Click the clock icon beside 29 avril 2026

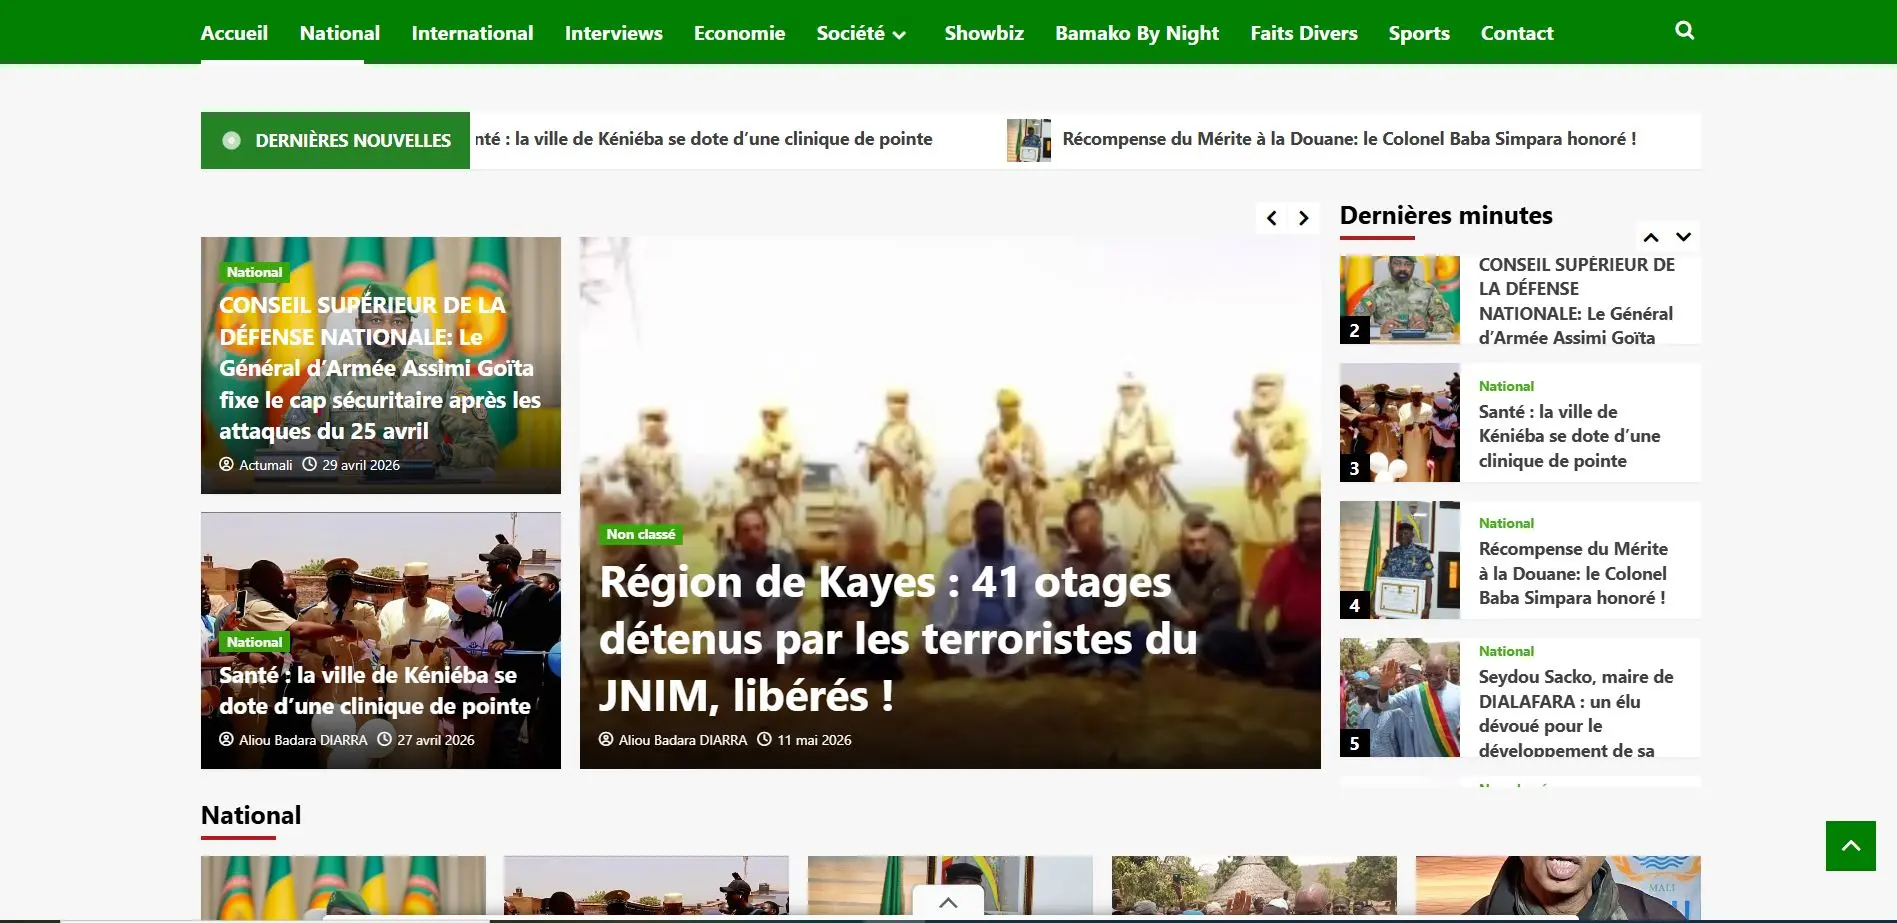[x=309, y=465]
